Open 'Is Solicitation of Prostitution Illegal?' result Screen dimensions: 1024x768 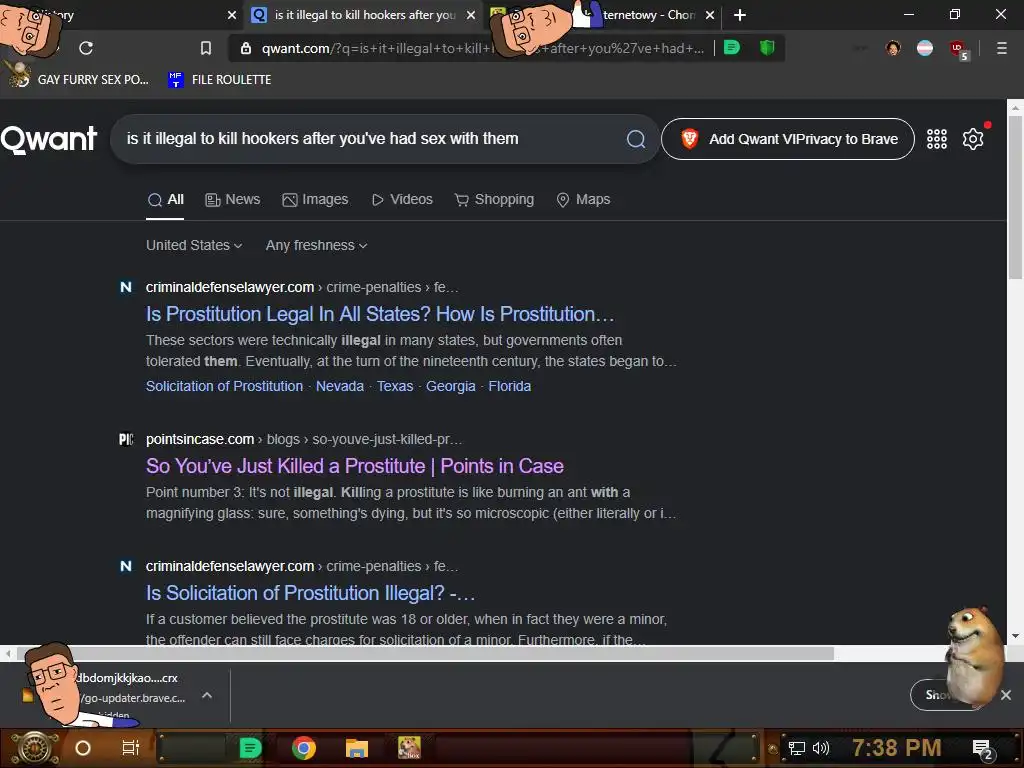tap(310, 593)
